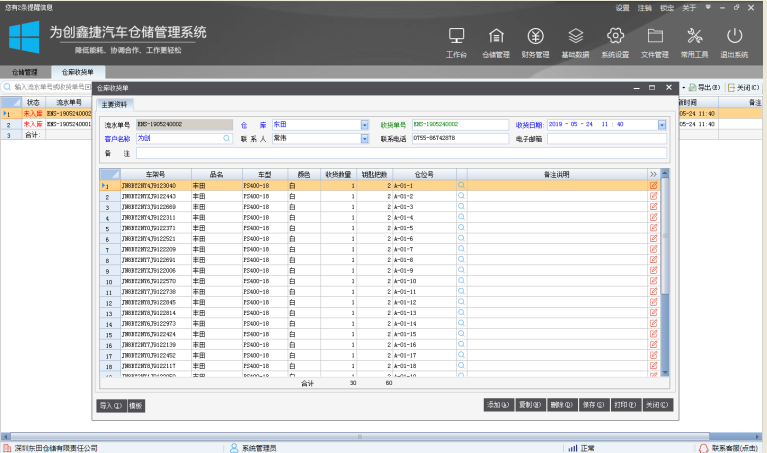Click the location search icon for A-01-10

pos(461,281)
